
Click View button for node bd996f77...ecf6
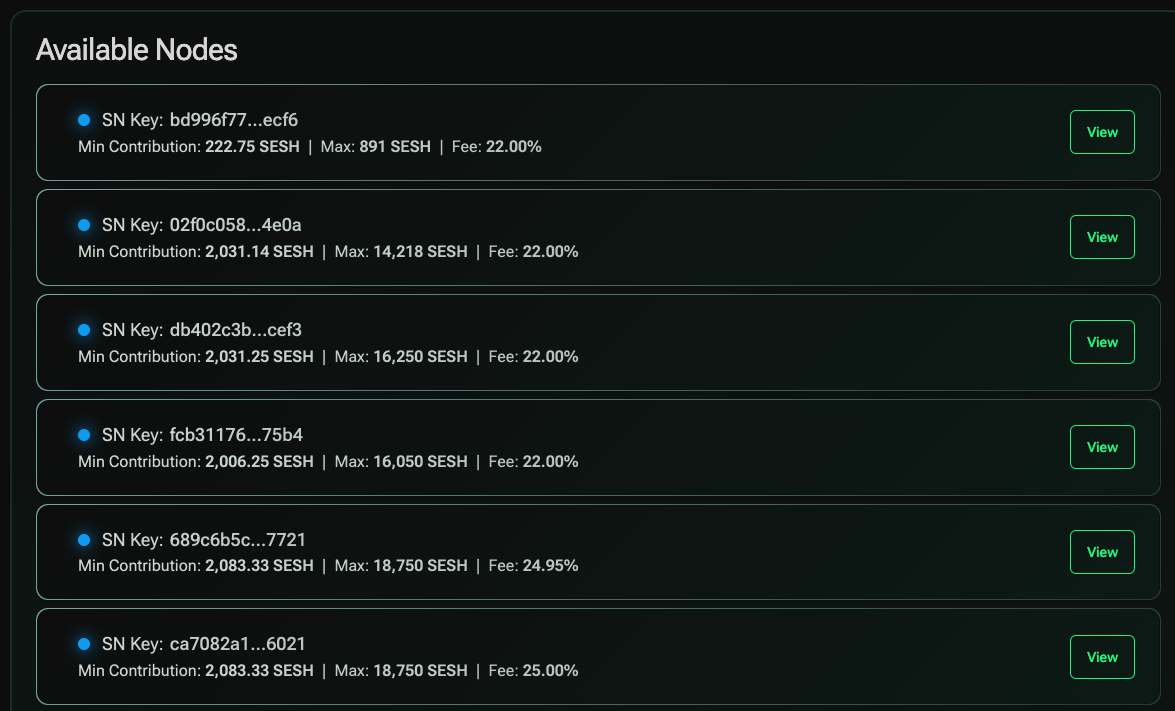[1102, 132]
